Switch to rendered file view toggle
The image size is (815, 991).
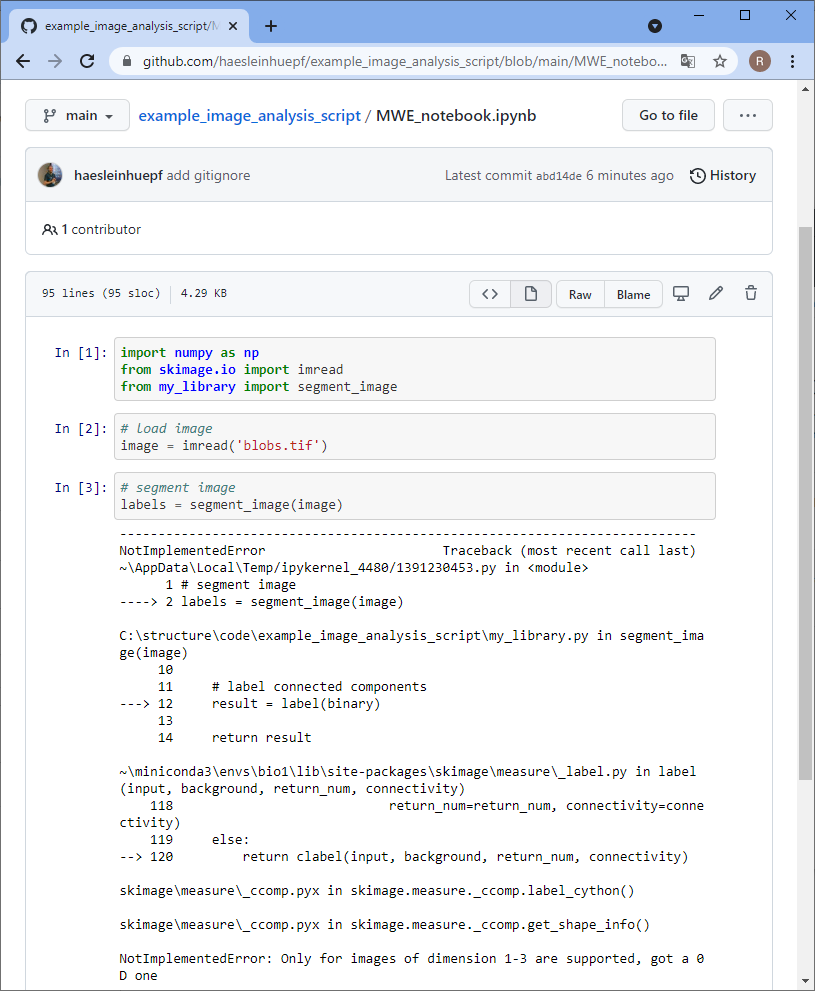(x=531, y=294)
